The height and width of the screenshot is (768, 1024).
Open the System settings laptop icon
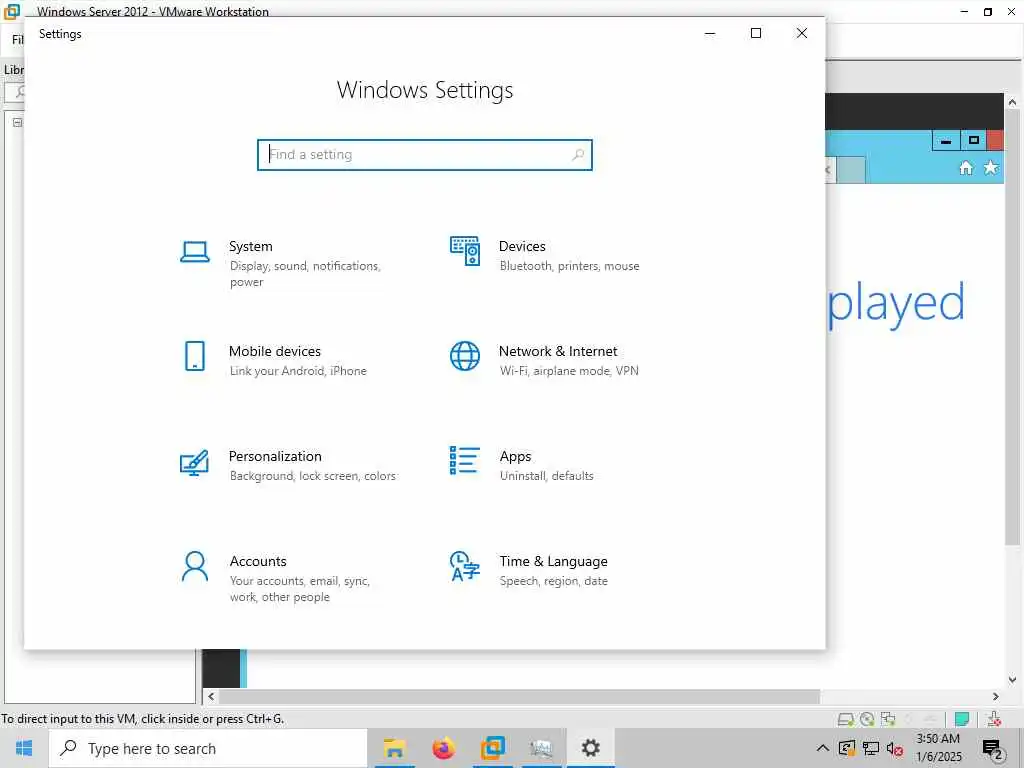(x=195, y=251)
